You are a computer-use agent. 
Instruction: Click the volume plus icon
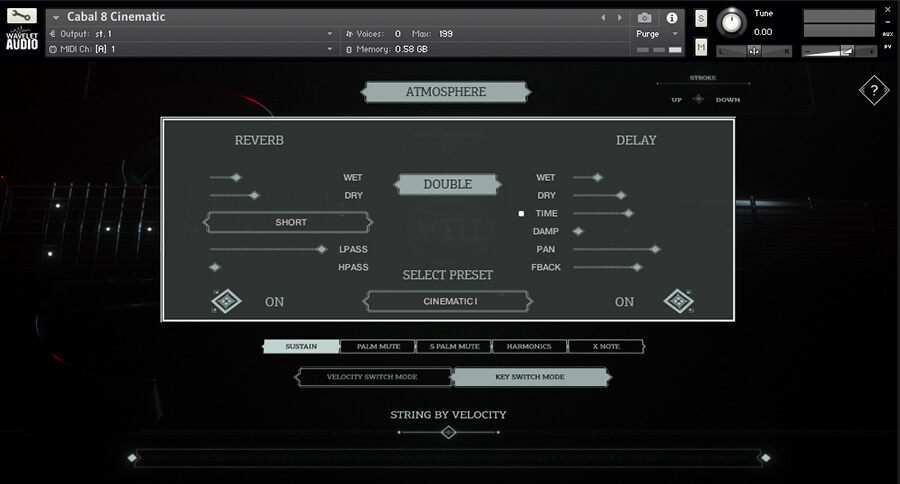pyautogui.click(x=871, y=52)
